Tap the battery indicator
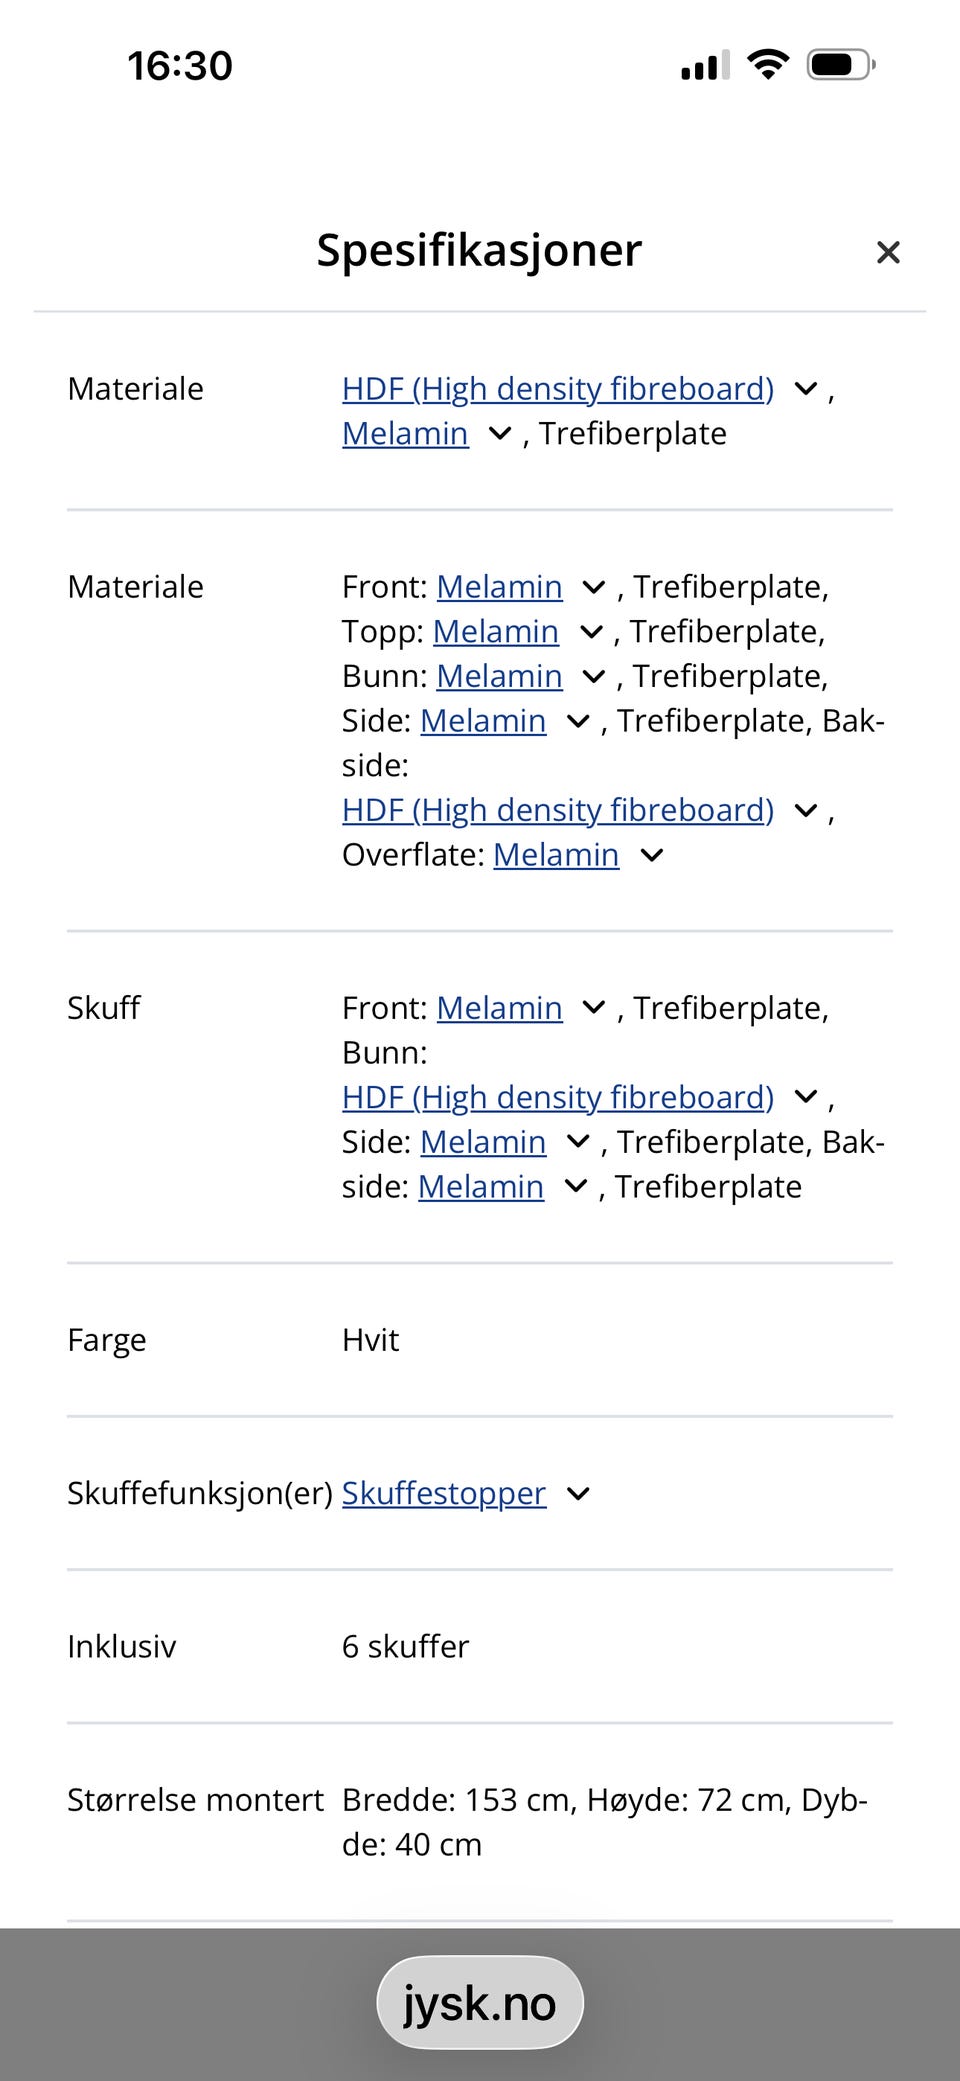The width and height of the screenshot is (960, 2081). click(x=836, y=63)
